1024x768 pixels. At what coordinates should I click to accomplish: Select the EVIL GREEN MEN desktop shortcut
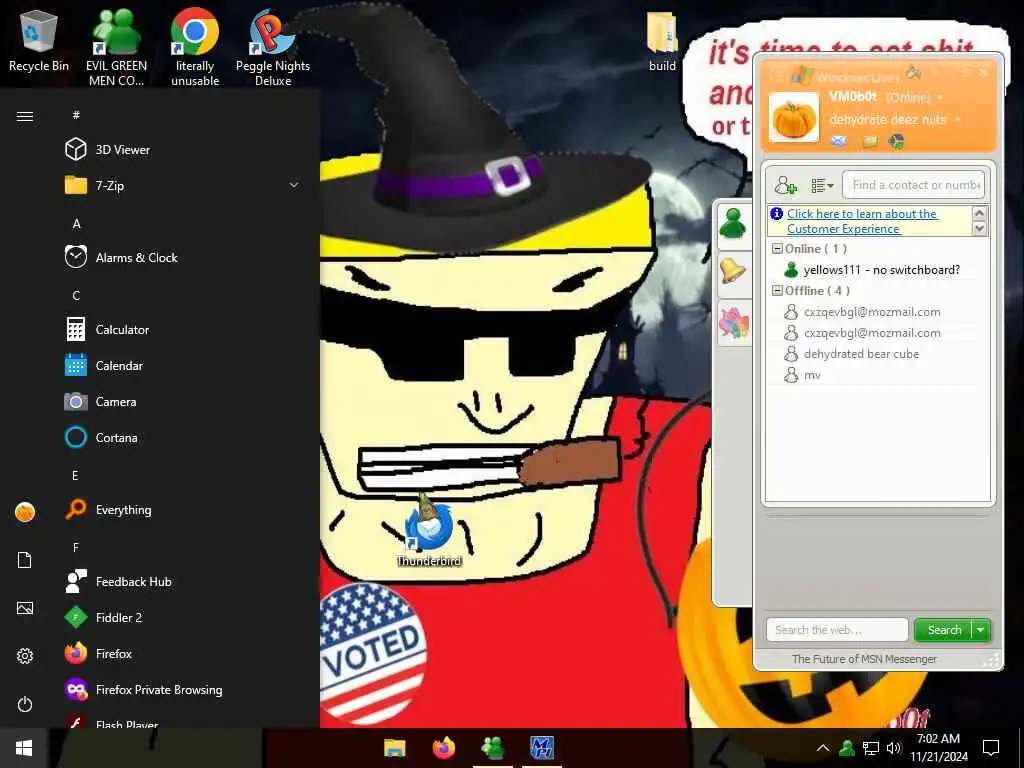pos(116,47)
